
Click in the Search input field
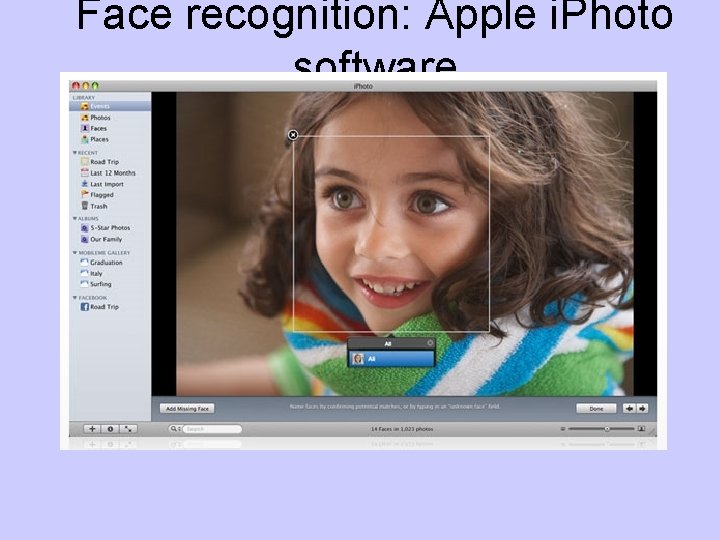click(212, 429)
